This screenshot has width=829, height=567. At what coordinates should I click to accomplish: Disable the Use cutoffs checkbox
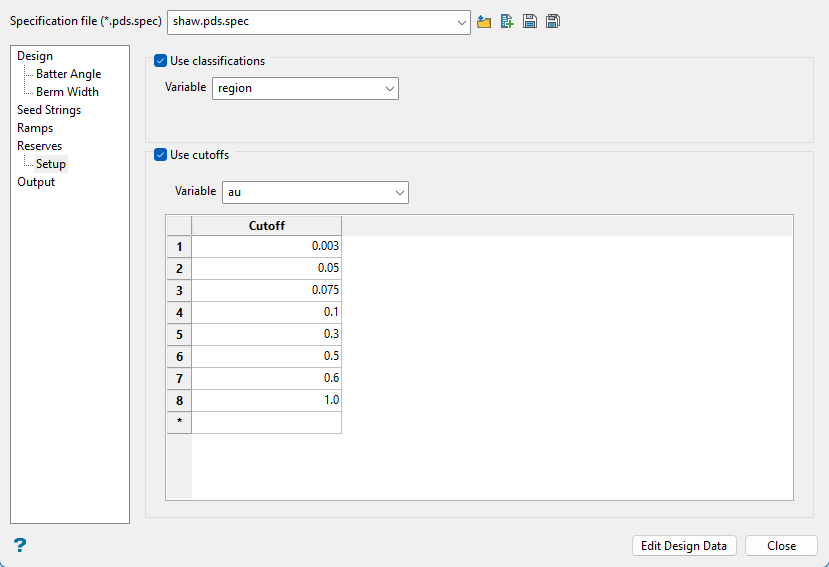pyautogui.click(x=161, y=155)
